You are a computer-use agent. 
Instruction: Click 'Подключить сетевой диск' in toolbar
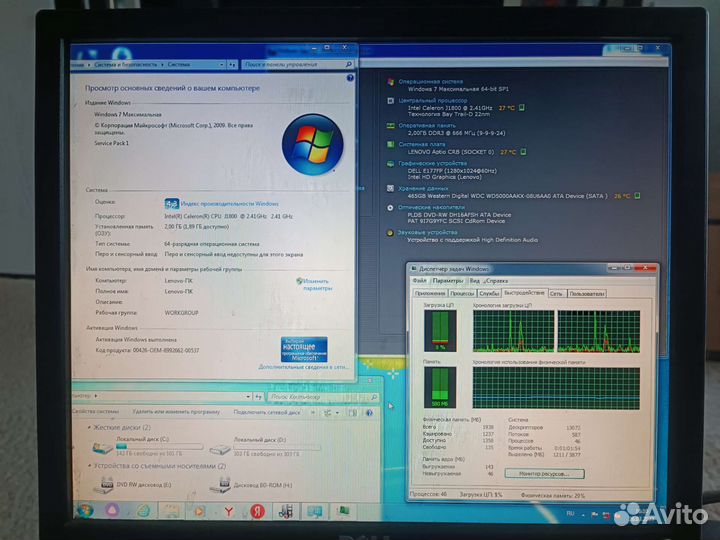[x=266, y=412]
